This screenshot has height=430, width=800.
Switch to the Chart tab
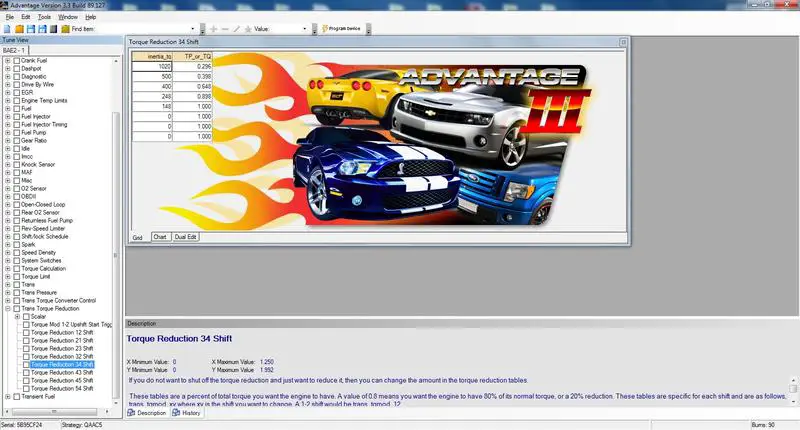(160, 237)
